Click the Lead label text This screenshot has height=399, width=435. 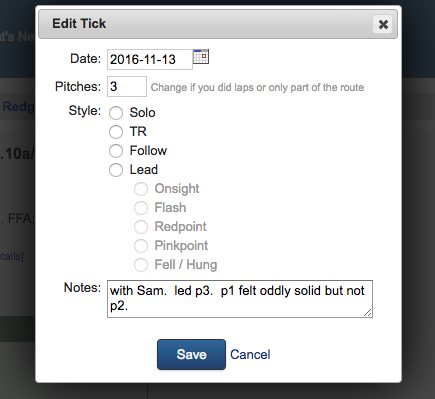(x=144, y=170)
